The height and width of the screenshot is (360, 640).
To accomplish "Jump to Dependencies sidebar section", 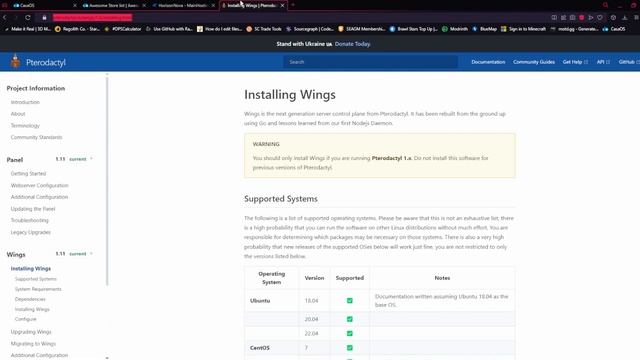I will pos(30,299).
